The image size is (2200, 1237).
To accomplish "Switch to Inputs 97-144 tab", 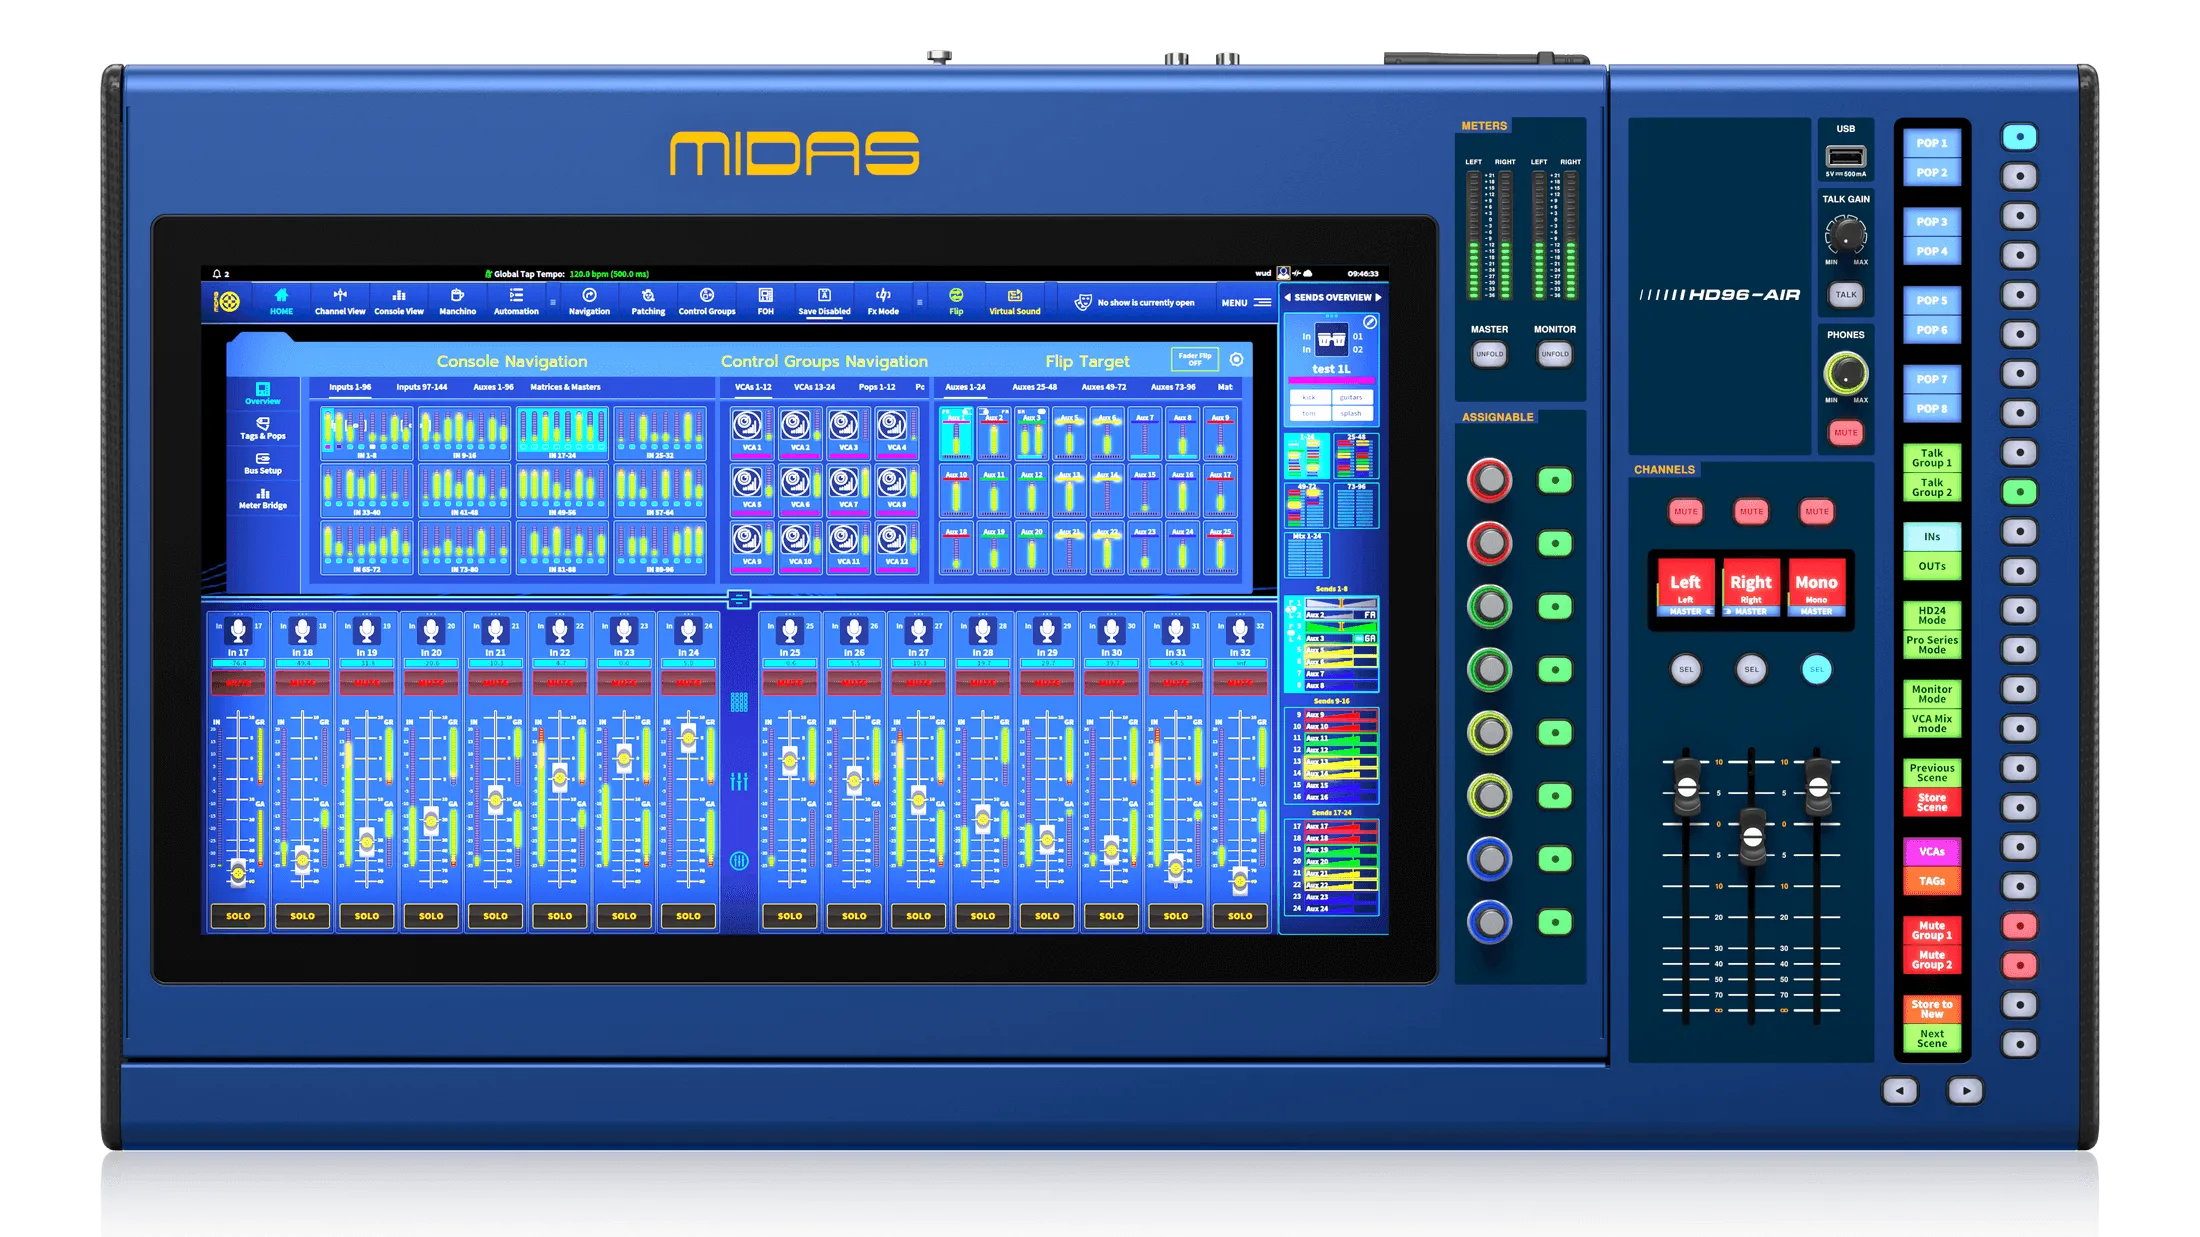I will (421, 387).
